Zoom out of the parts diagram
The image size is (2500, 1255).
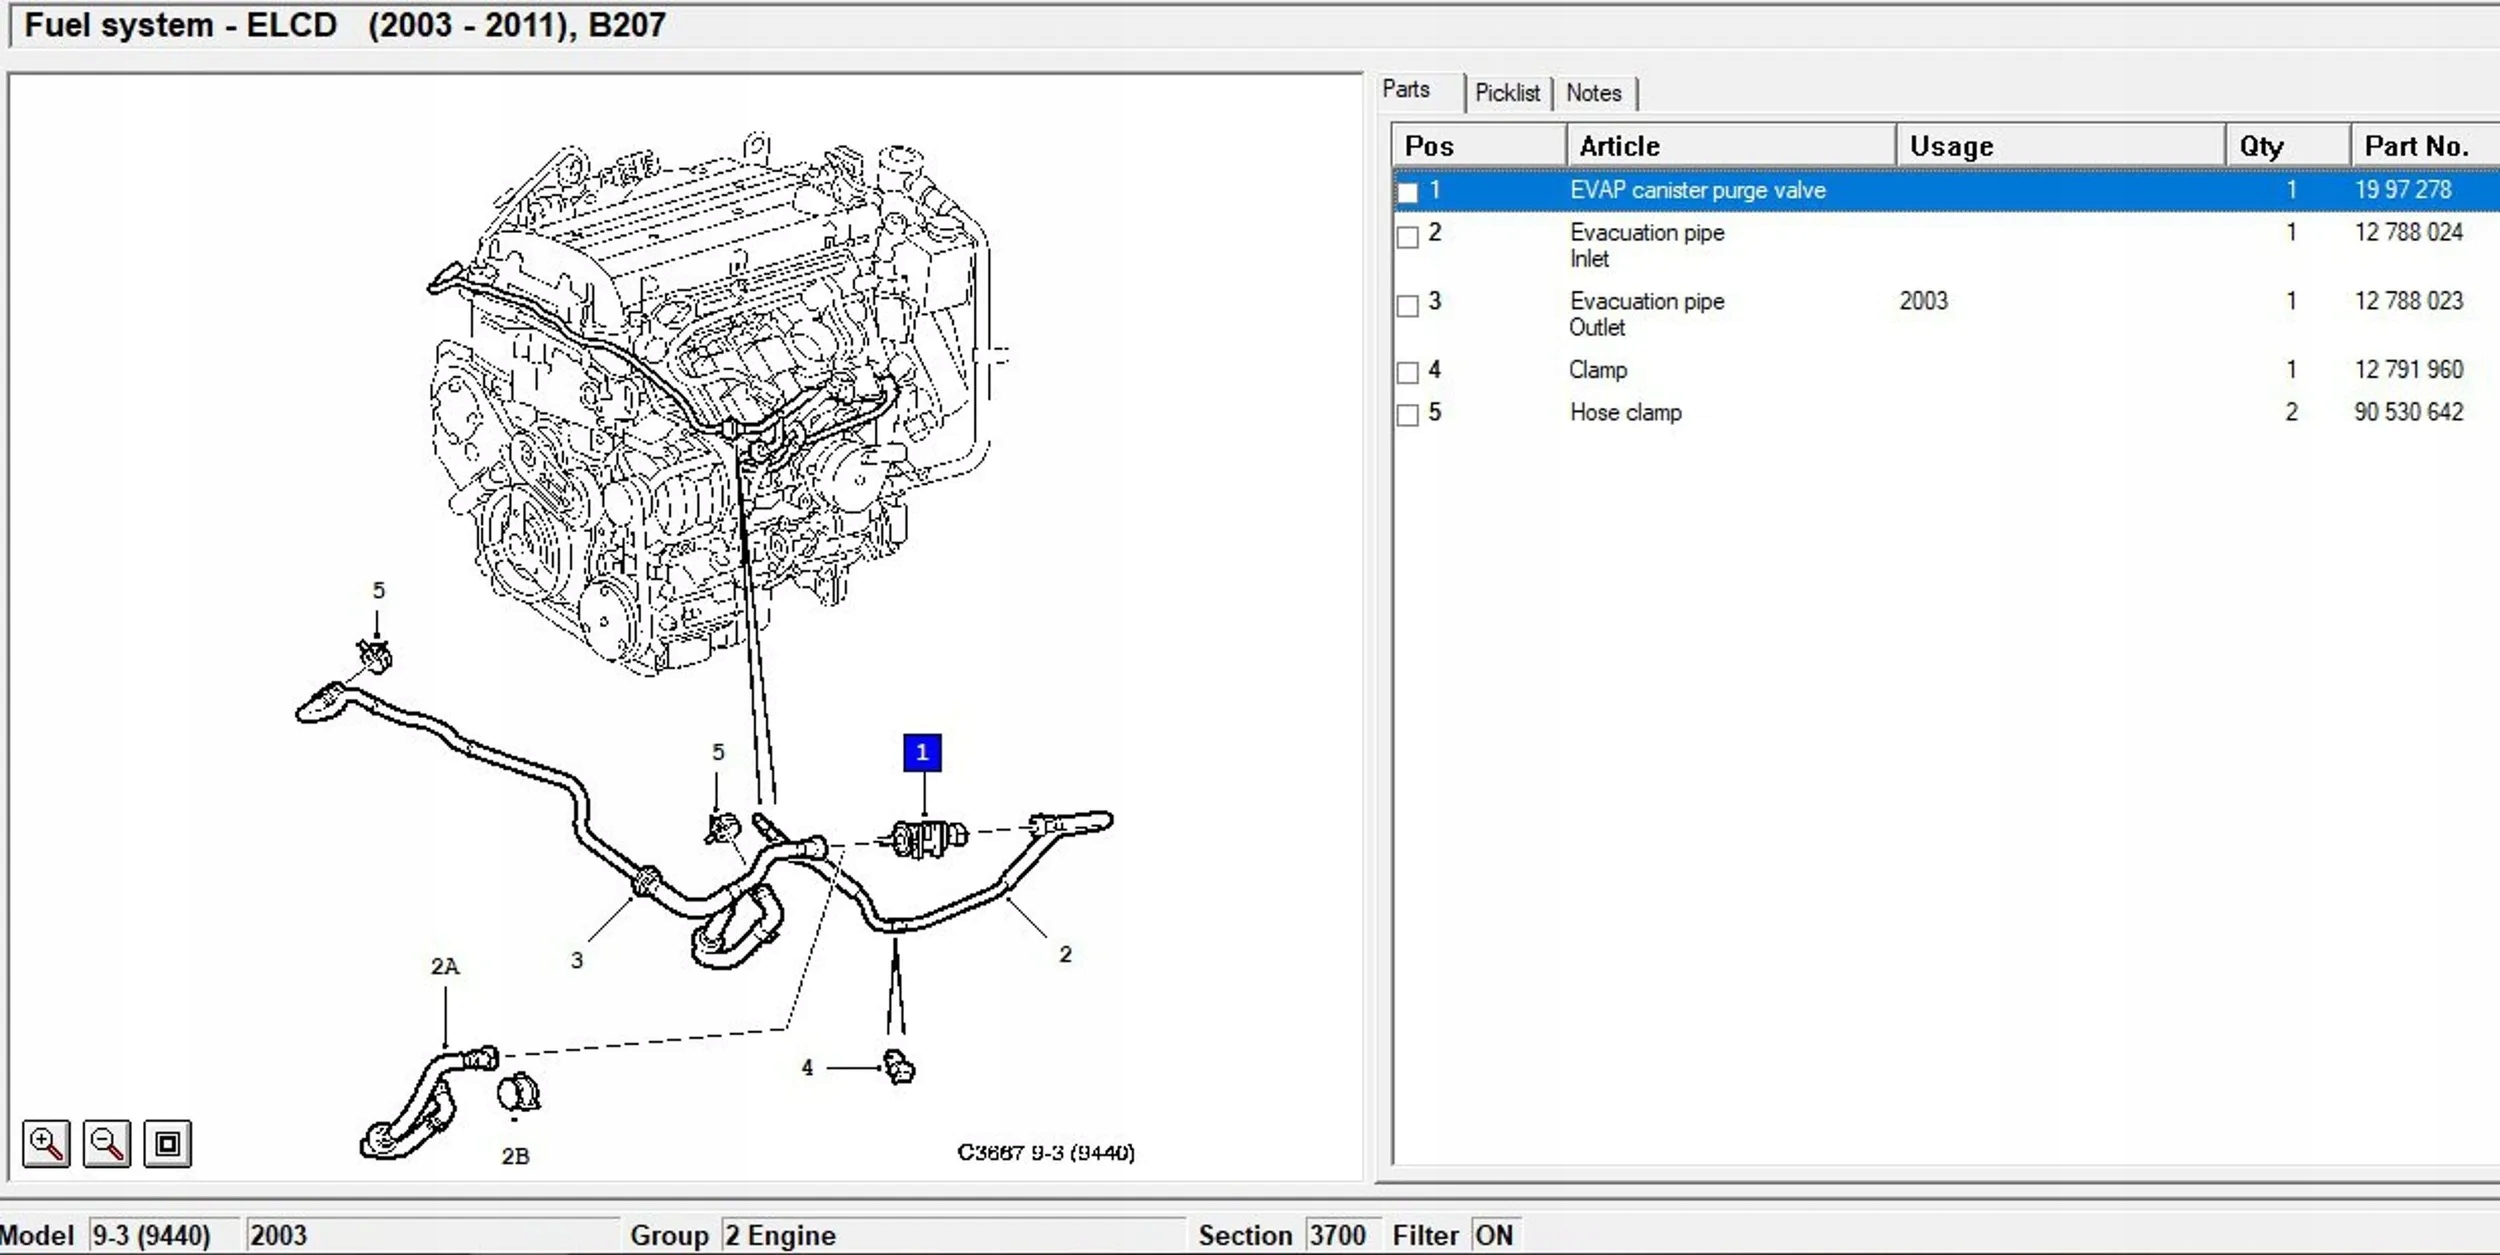coord(107,1143)
